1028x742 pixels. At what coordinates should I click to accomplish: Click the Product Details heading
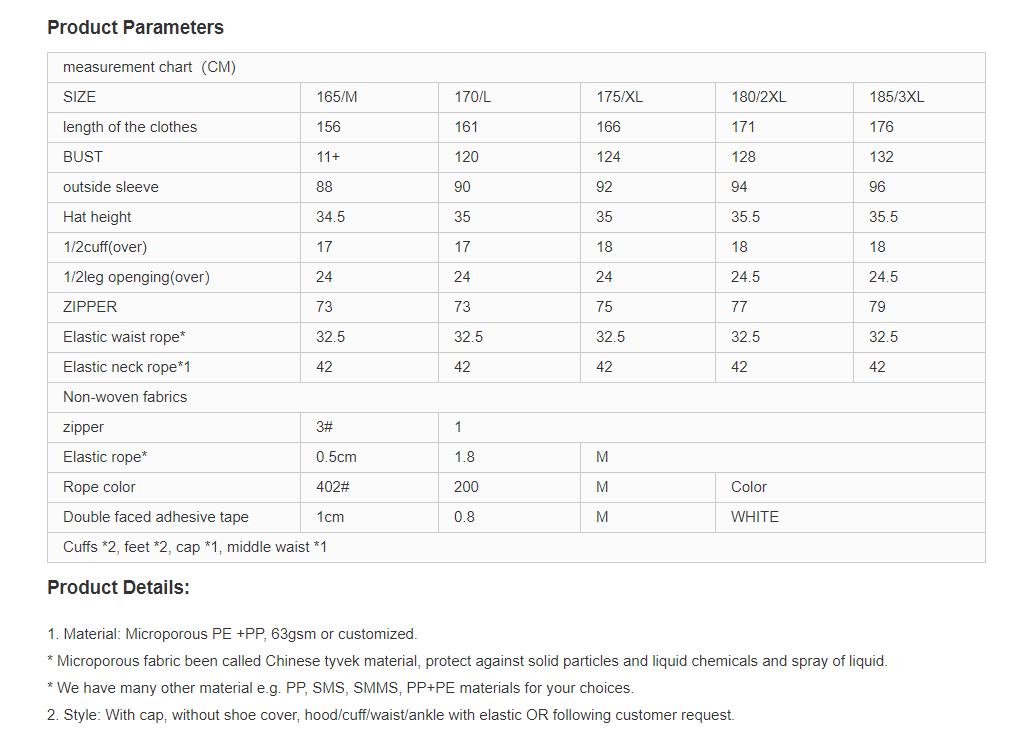click(118, 588)
